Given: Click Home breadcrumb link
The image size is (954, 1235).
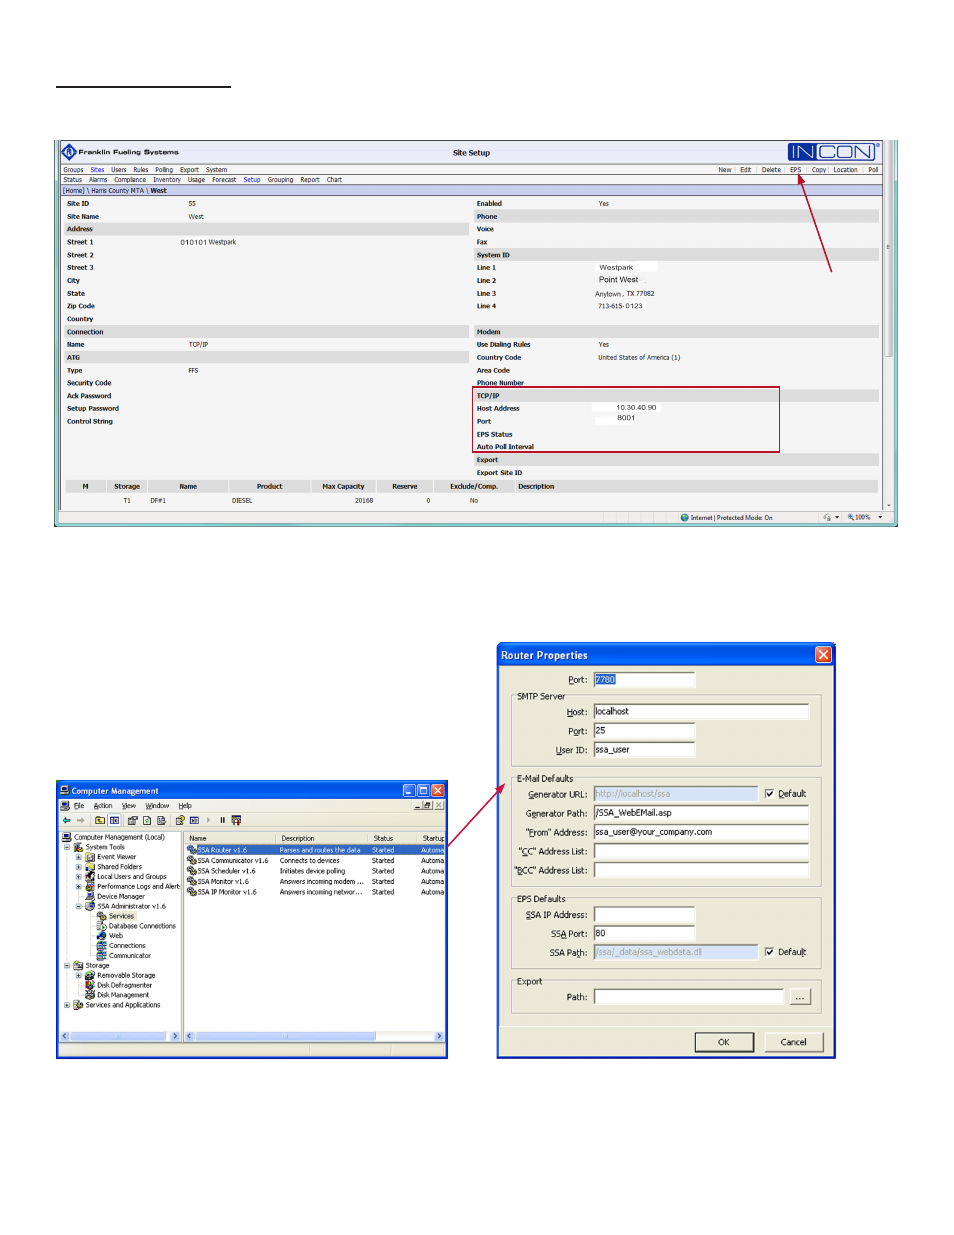Looking at the screenshot, I should coord(74,191).
